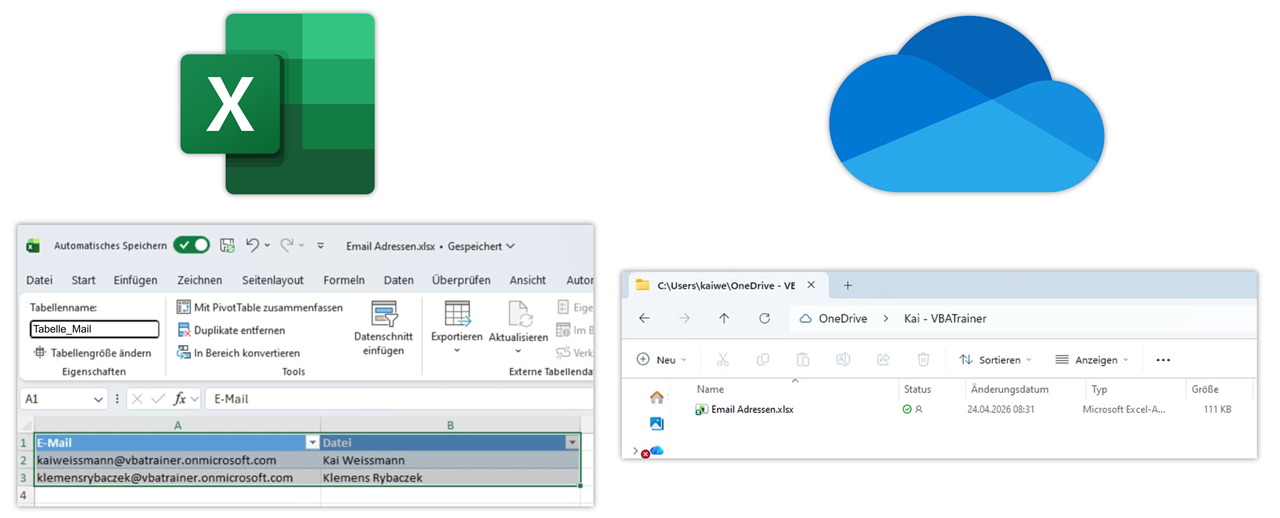
Task: Refresh the Explorer folder view
Action: click(764, 318)
